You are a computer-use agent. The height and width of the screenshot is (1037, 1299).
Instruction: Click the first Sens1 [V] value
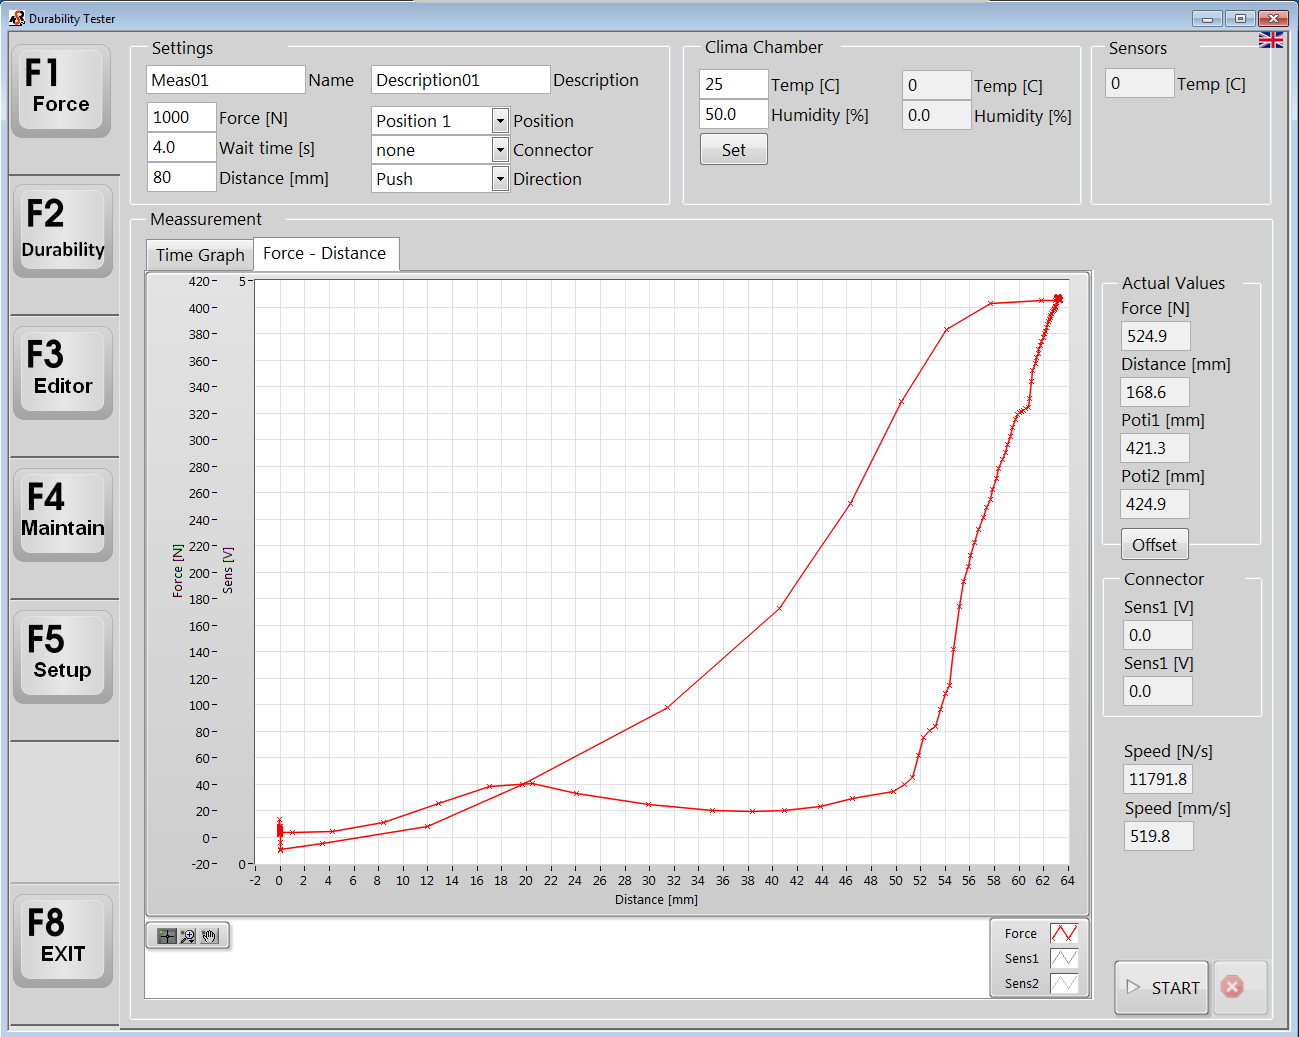pyautogui.click(x=1158, y=635)
